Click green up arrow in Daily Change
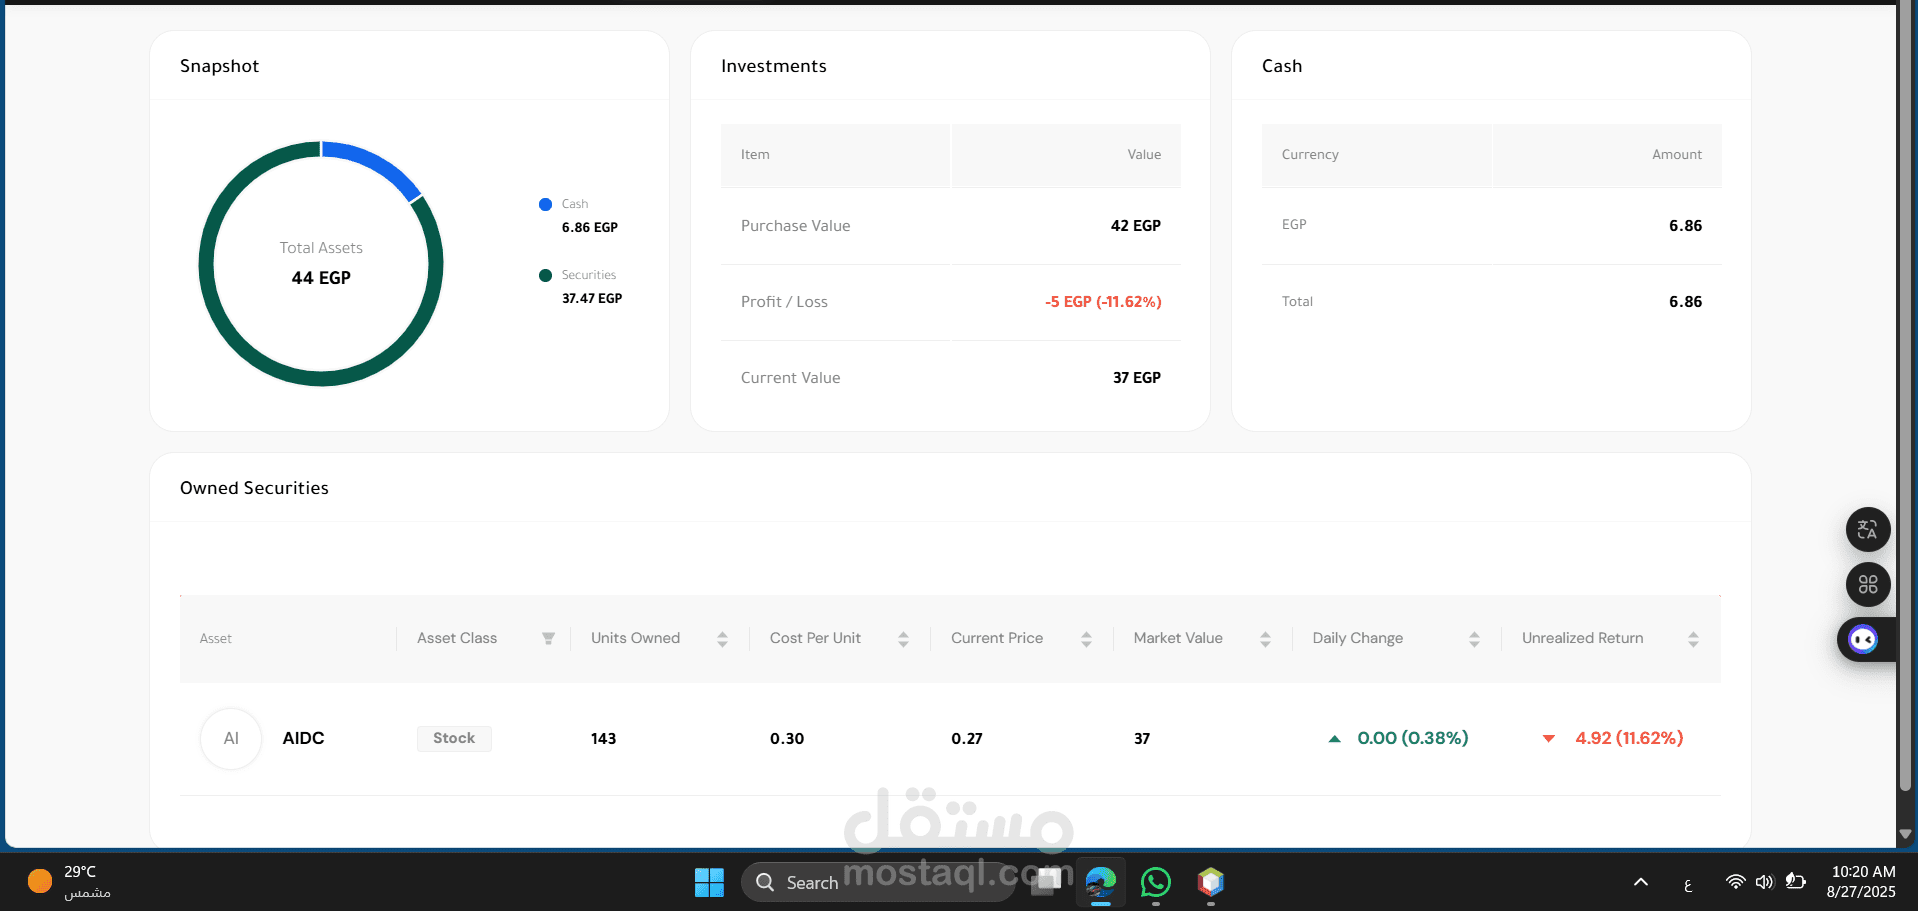The height and width of the screenshot is (911, 1918). [x=1334, y=739]
